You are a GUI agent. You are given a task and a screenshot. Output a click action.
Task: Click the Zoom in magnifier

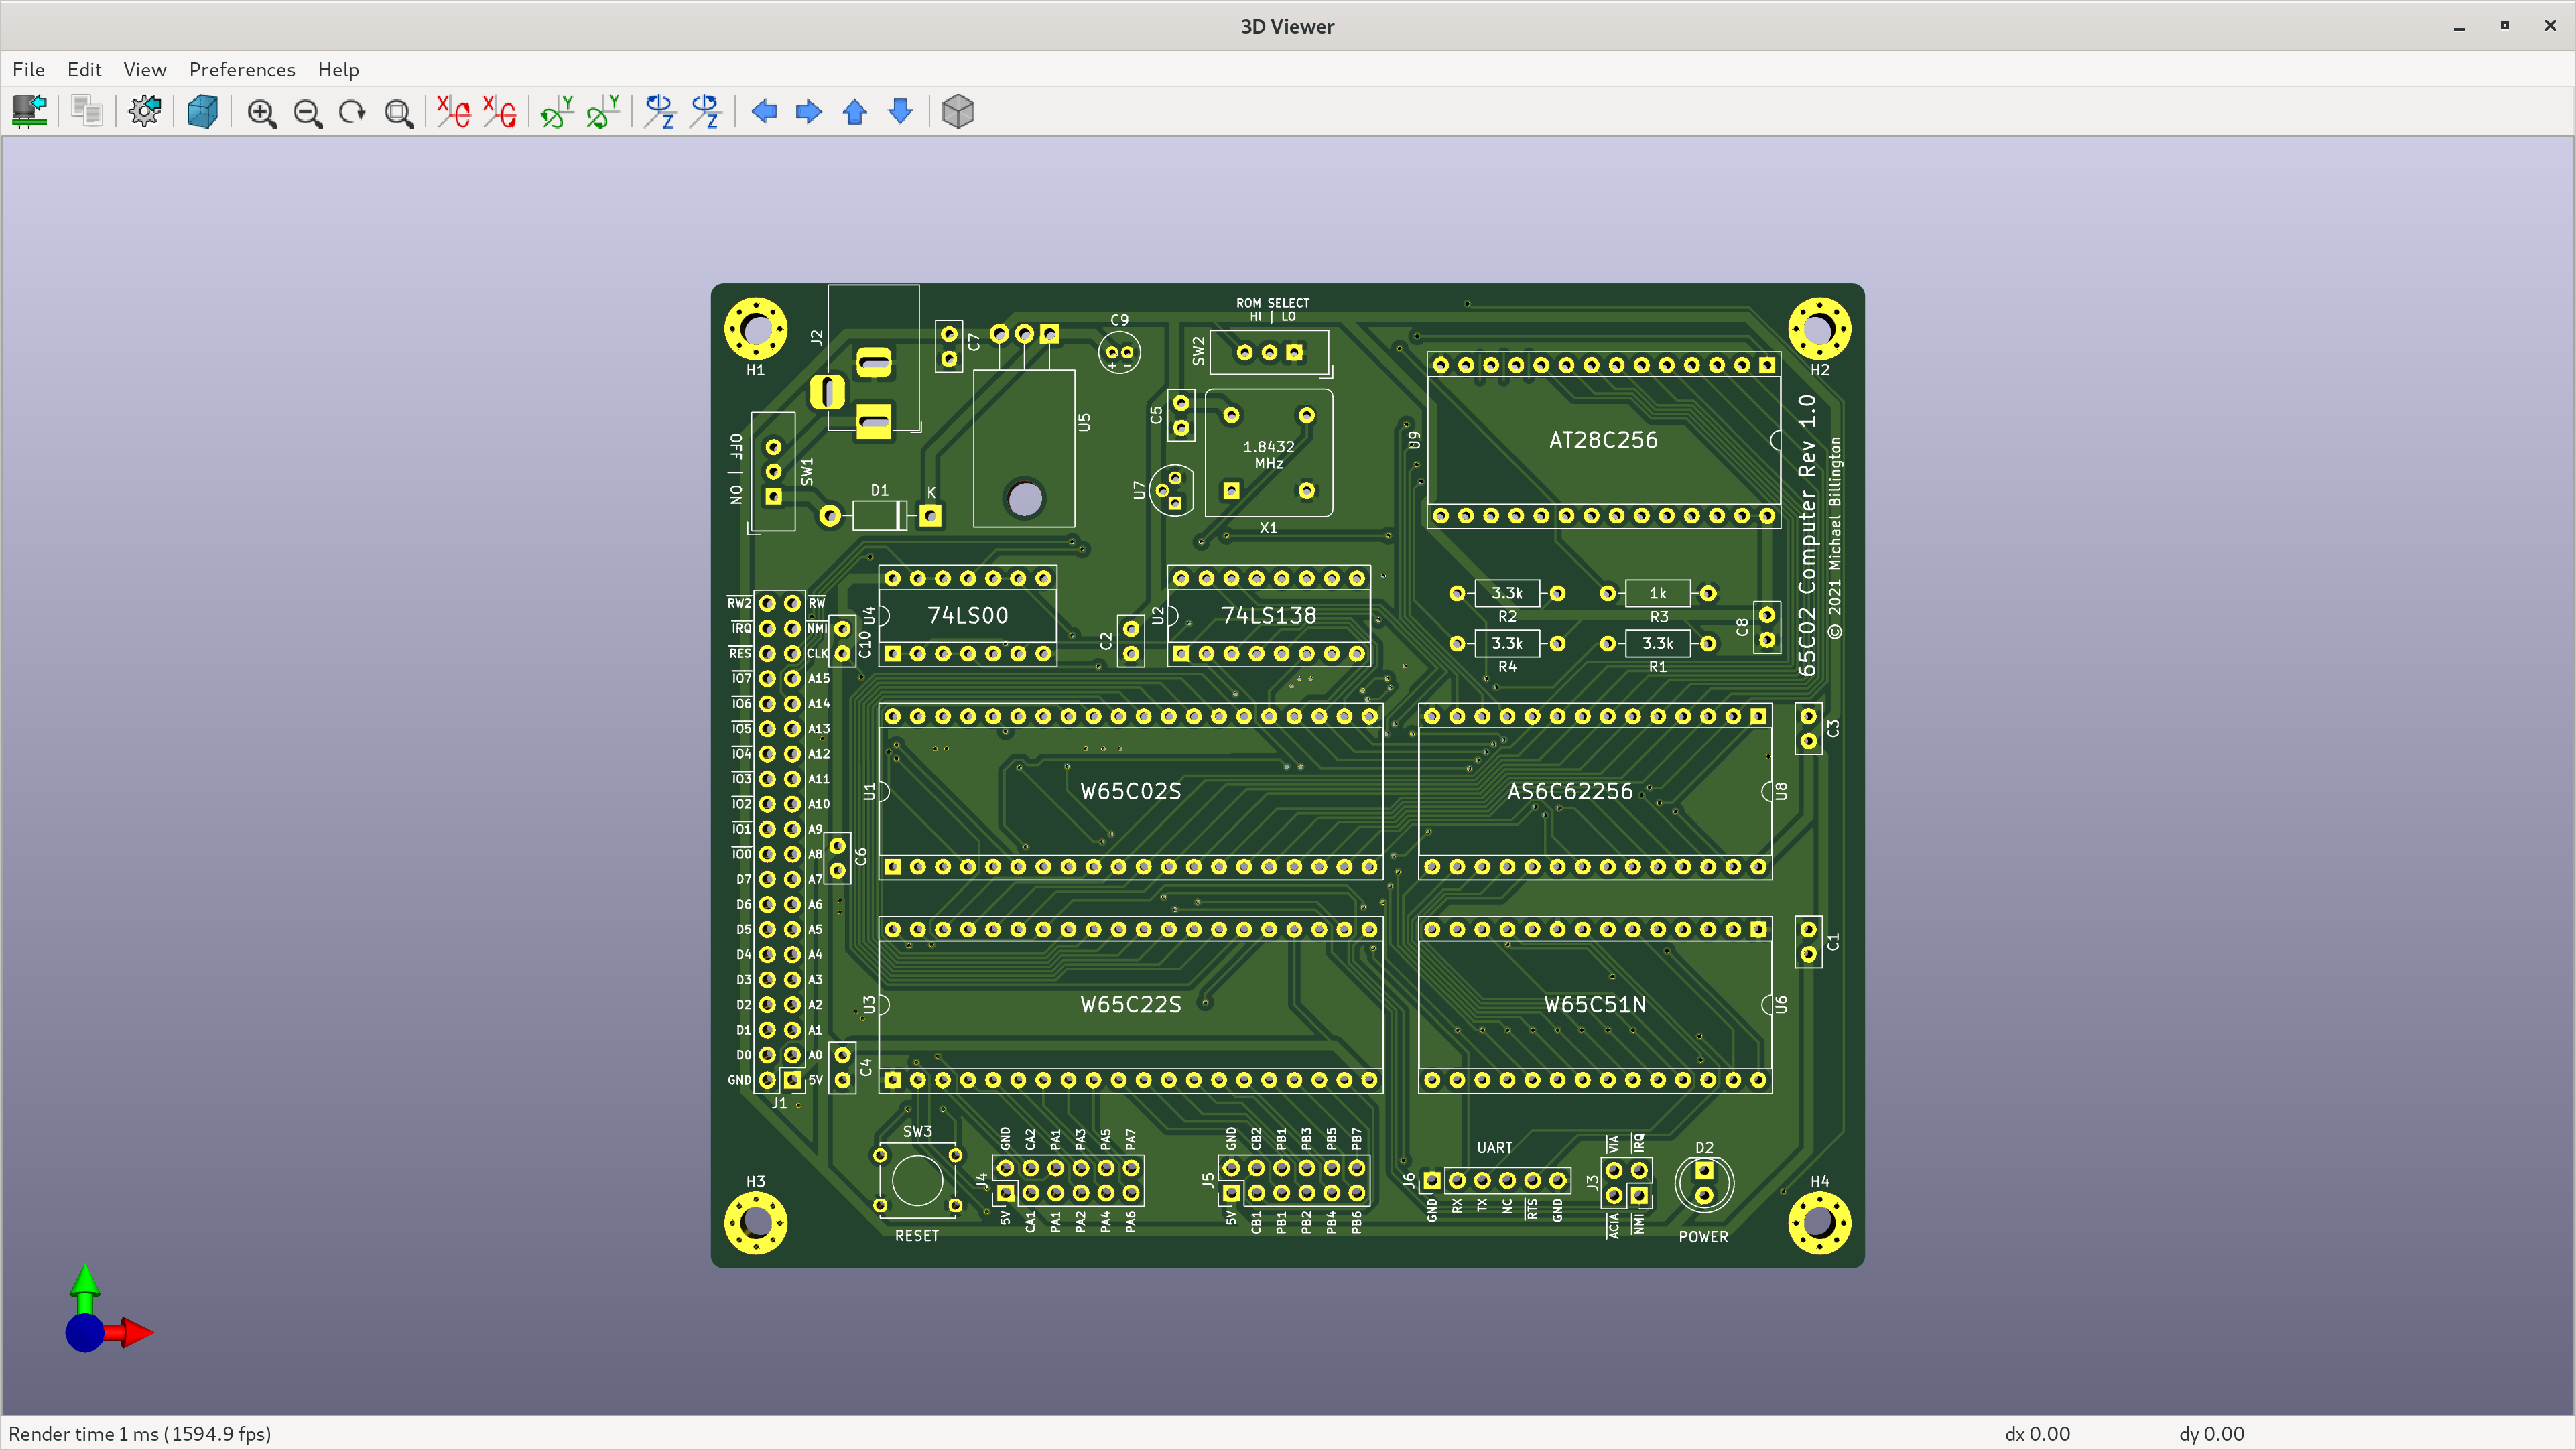(x=262, y=112)
